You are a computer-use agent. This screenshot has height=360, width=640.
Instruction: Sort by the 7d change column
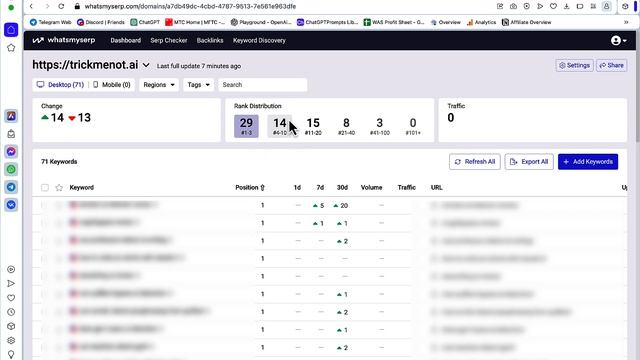pos(320,187)
